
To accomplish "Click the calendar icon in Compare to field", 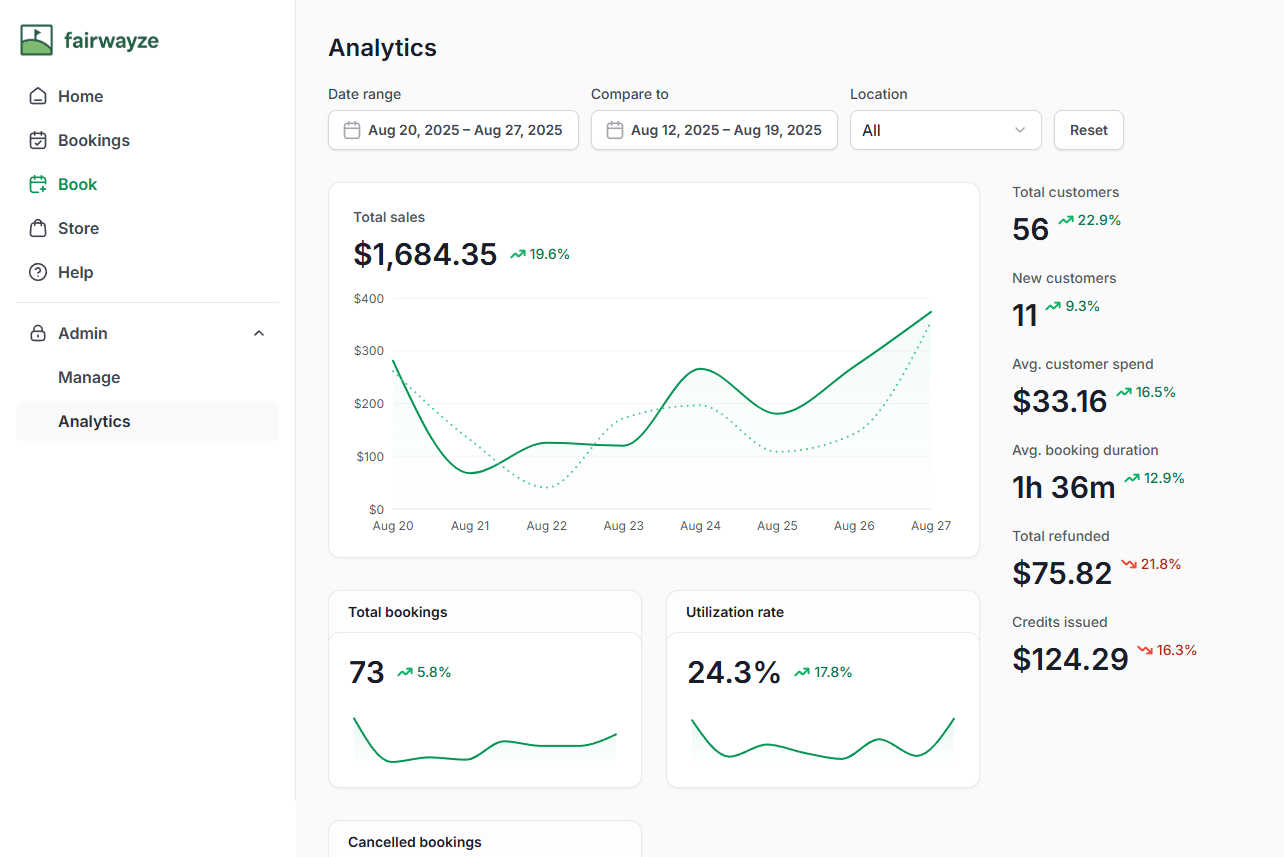I will 615,130.
